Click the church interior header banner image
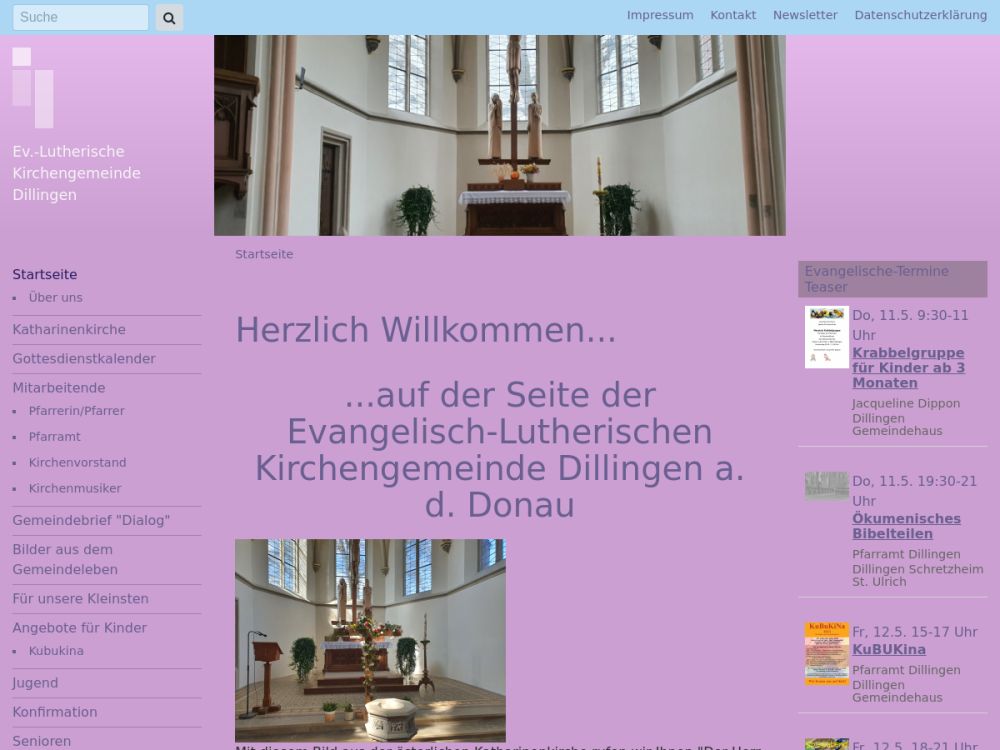This screenshot has width=1000, height=750. tap(499, 135)
